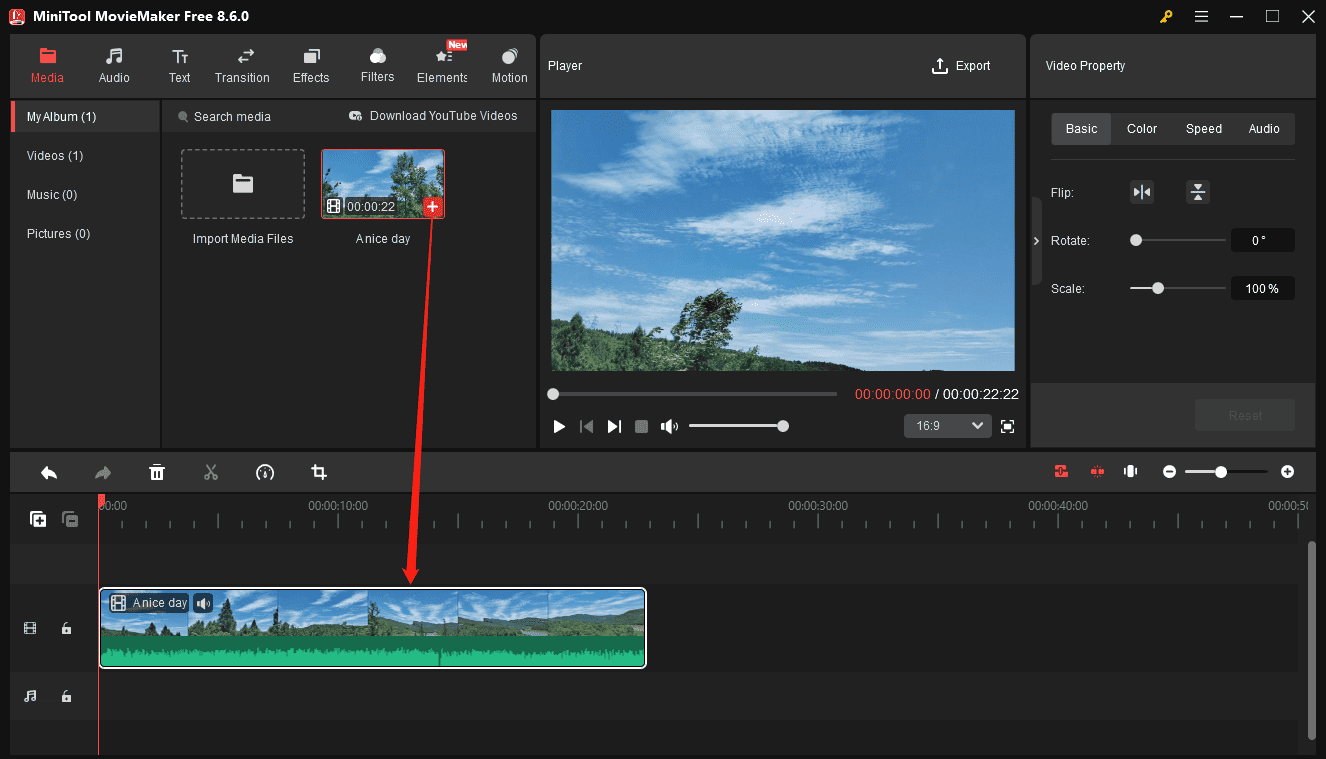Open the Crop tool
The height and width of the screenshot is (759, 1326).
[319, 472]
